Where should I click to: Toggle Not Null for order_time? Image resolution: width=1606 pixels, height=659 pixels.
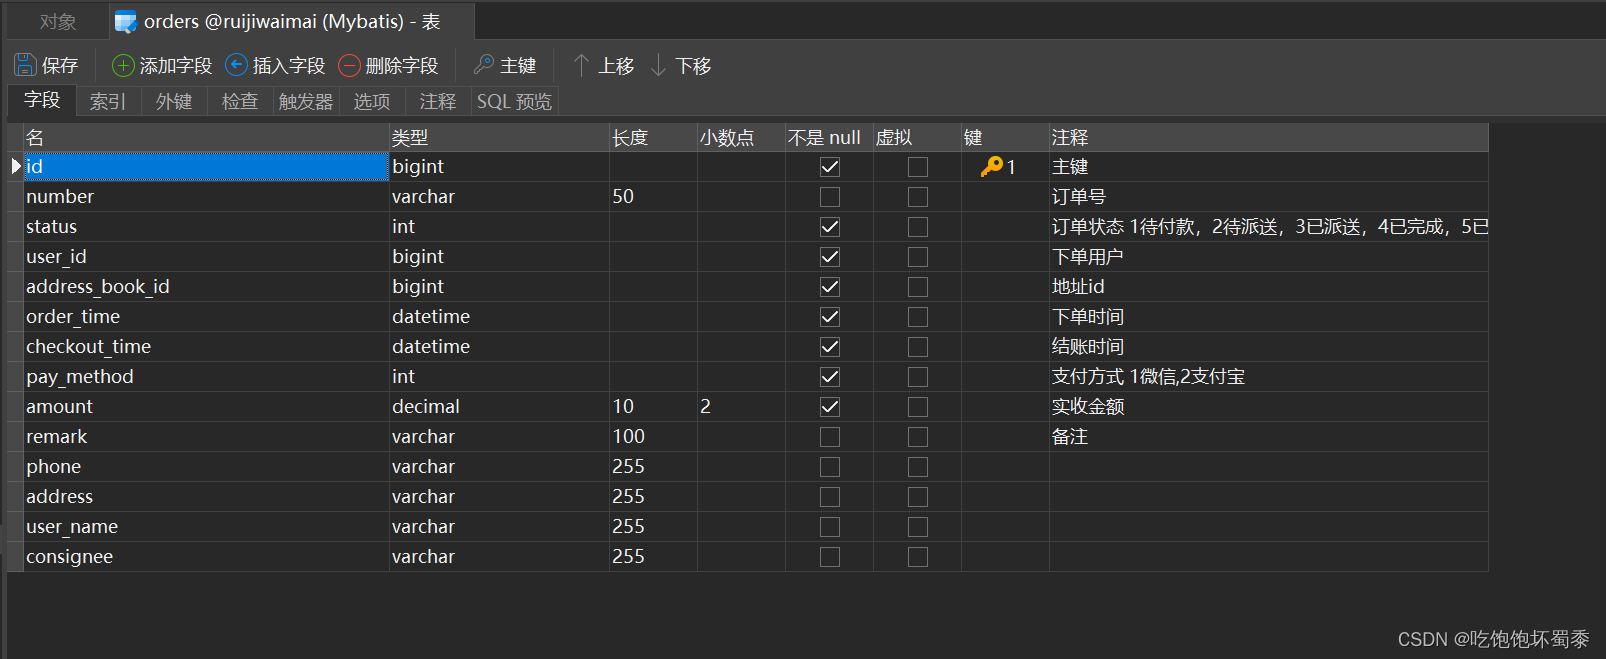click(830, 317)
